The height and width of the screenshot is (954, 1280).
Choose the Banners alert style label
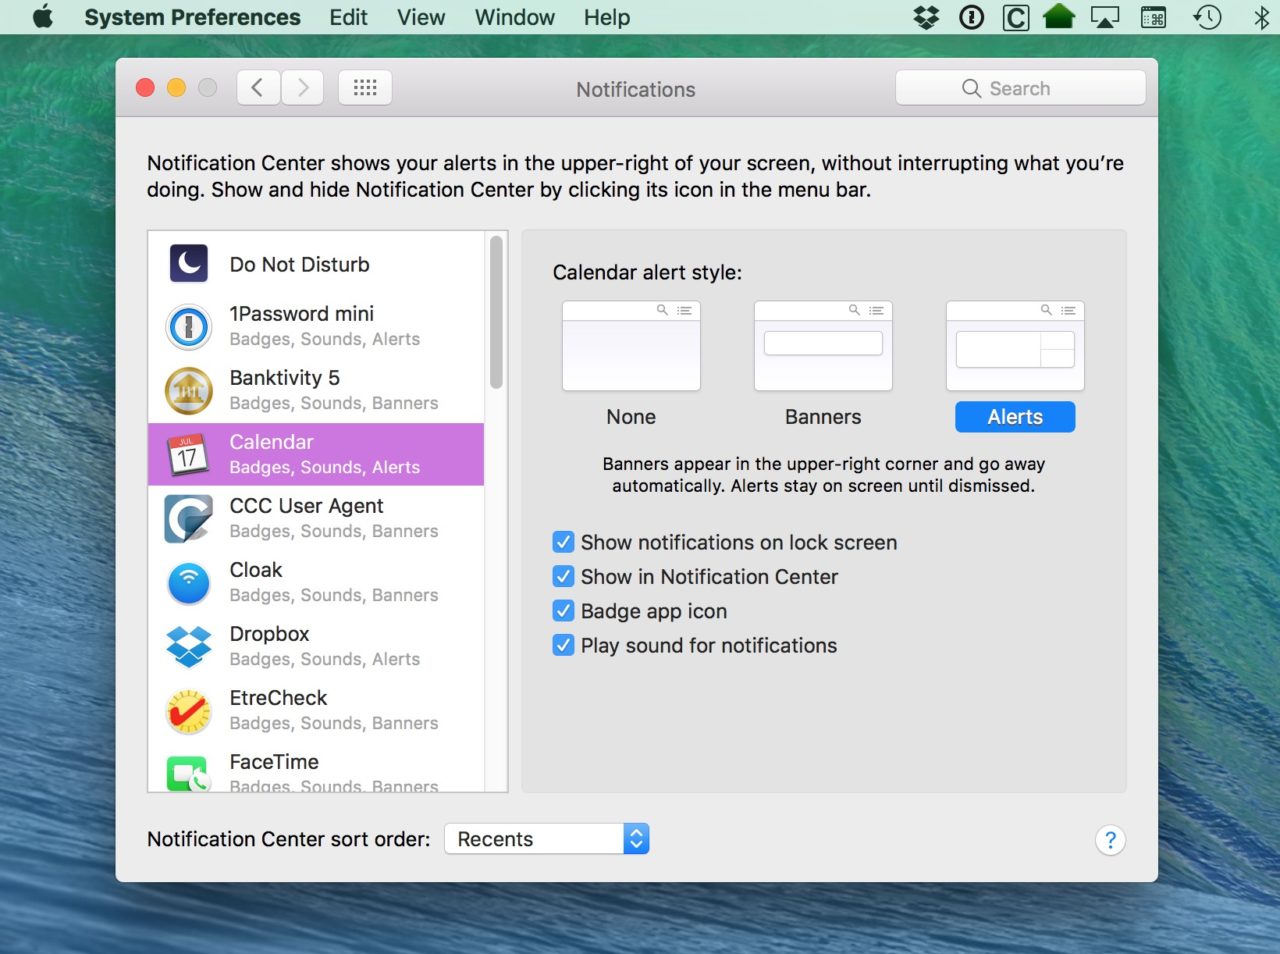click(x=823, y=417)
